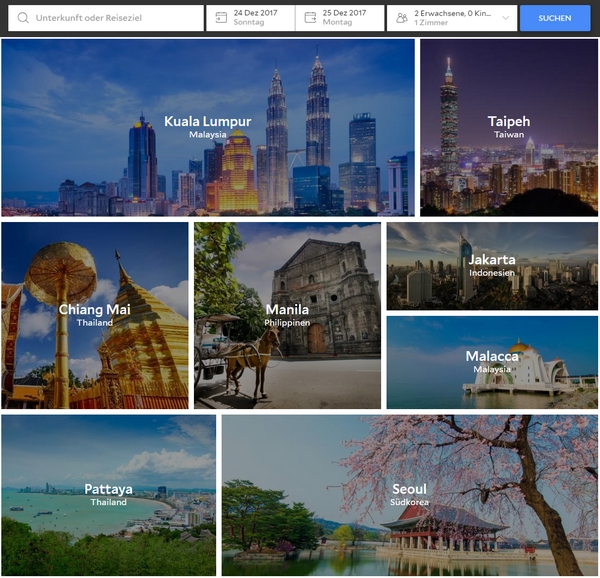
Task: Click the check-in calendar icon
Action: [x=221, y=18]
